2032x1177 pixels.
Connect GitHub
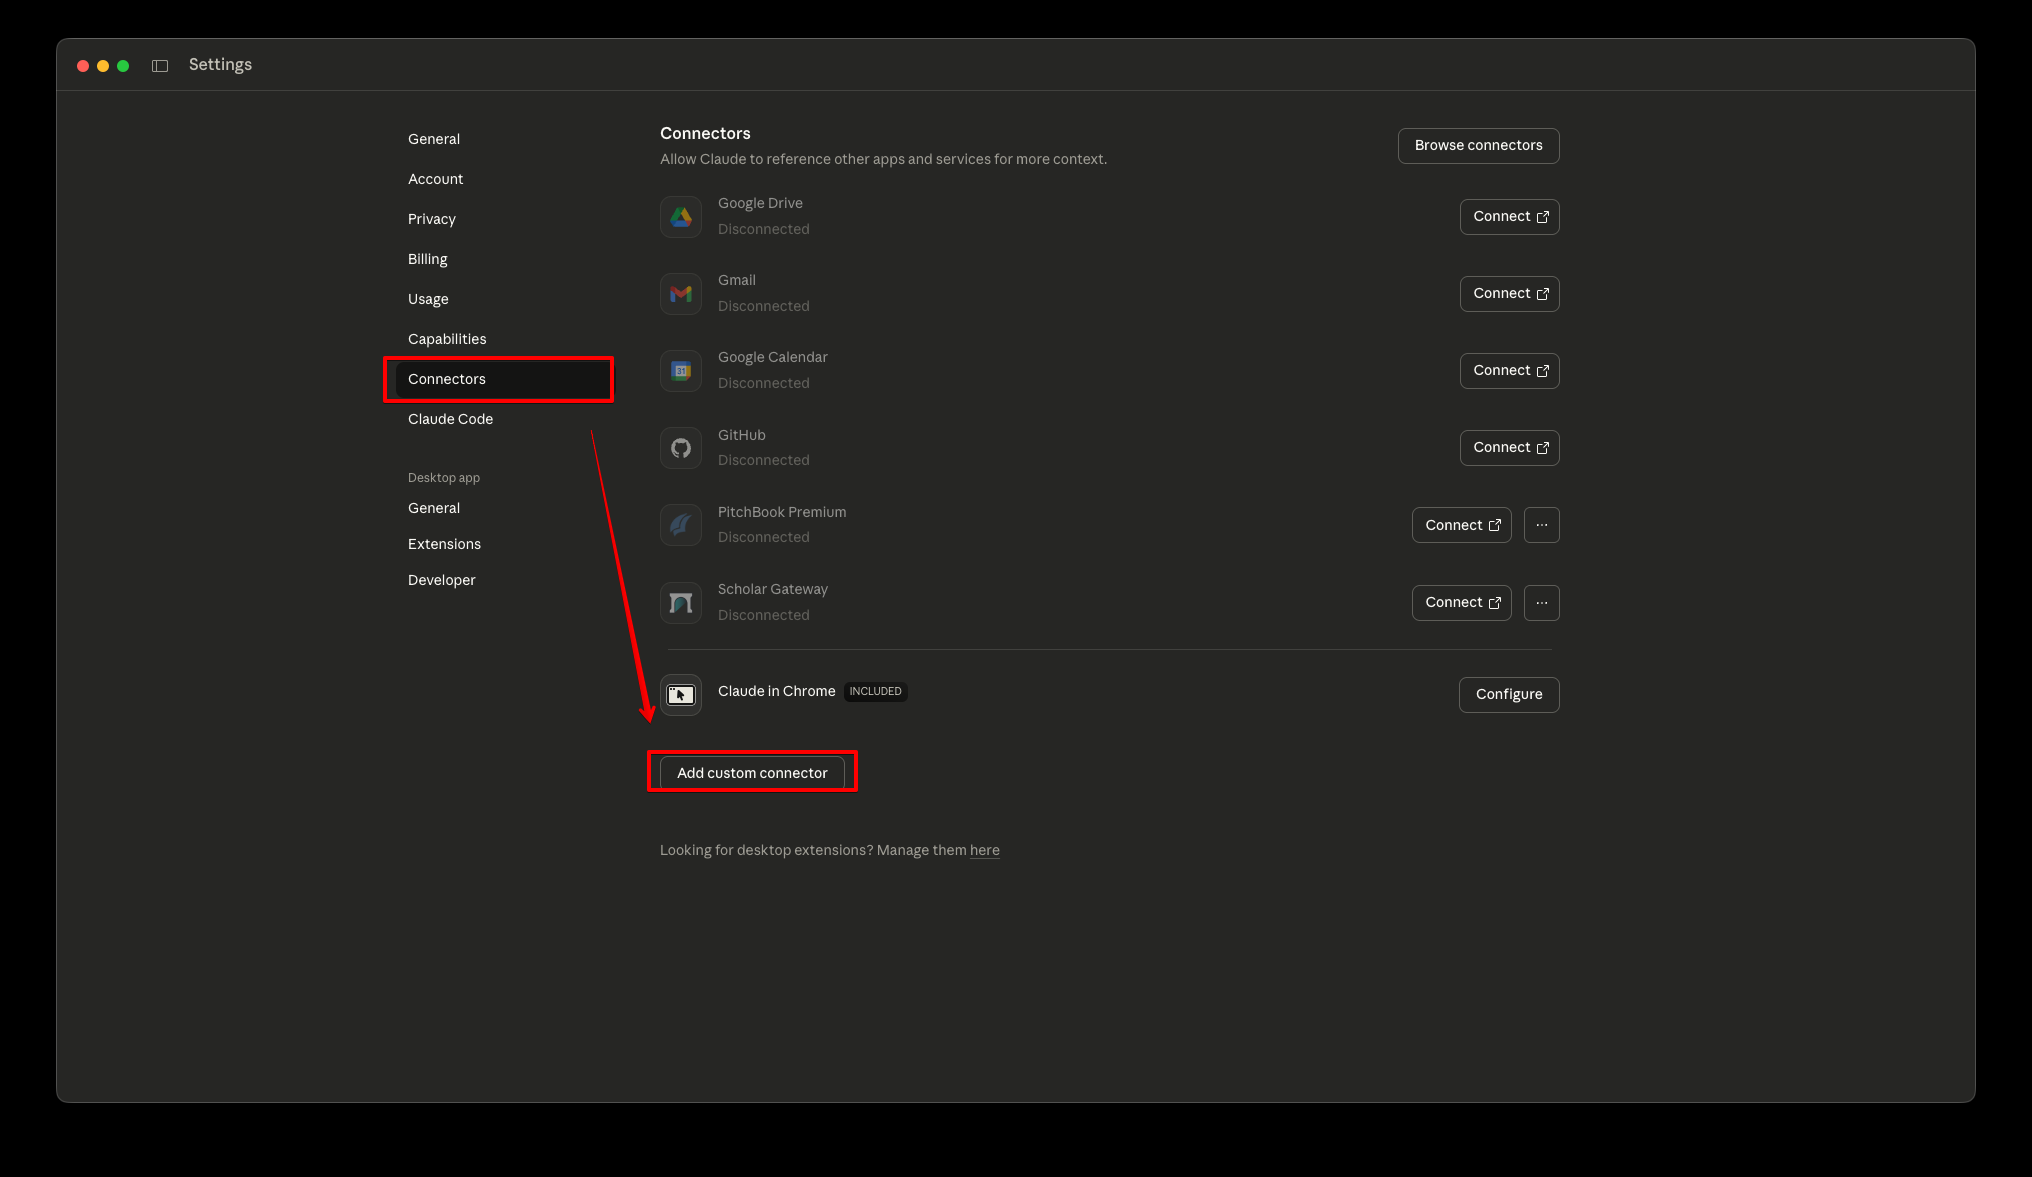point(1510,448)
